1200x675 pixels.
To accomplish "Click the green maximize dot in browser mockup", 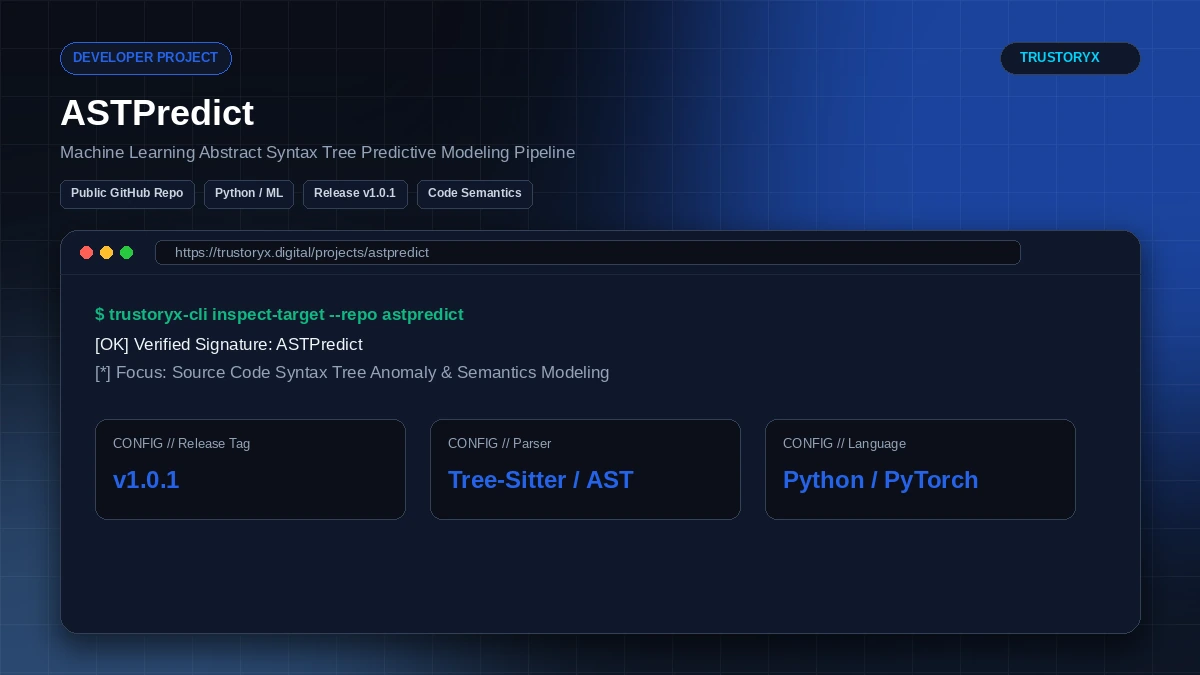I will (x=127, y=253).
